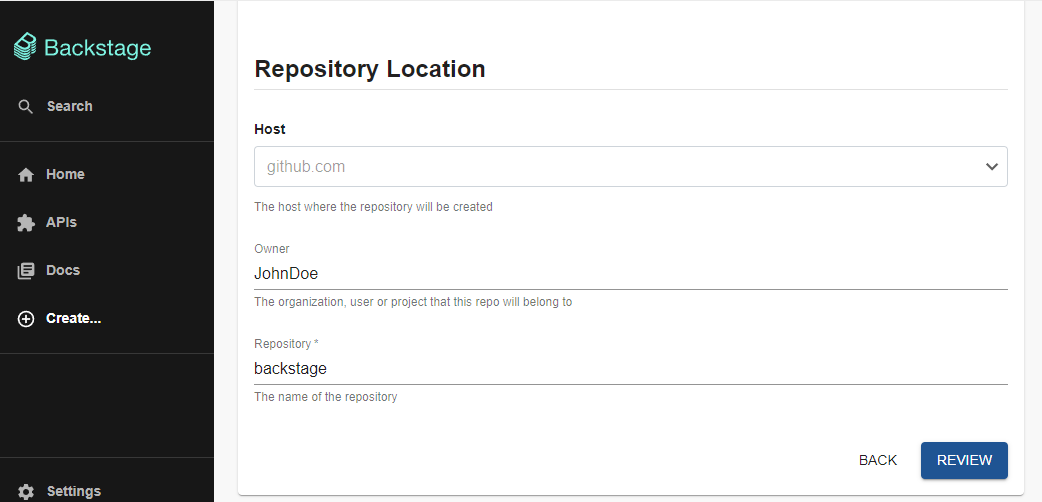Focus the Owner input field
Image resolution: width=1042 pixels, height=502 pixels.
[x=630, y=273]
